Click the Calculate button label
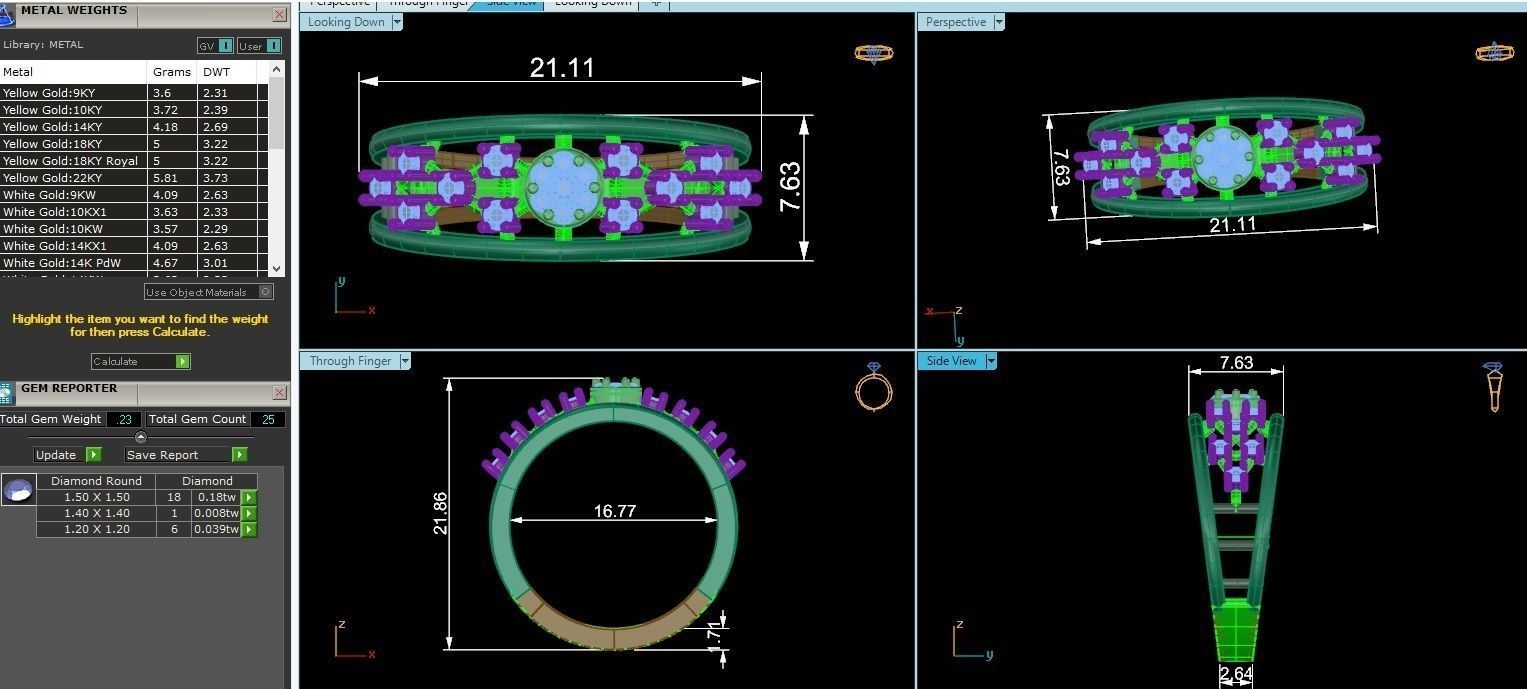1527x689 pixels. 115,362
